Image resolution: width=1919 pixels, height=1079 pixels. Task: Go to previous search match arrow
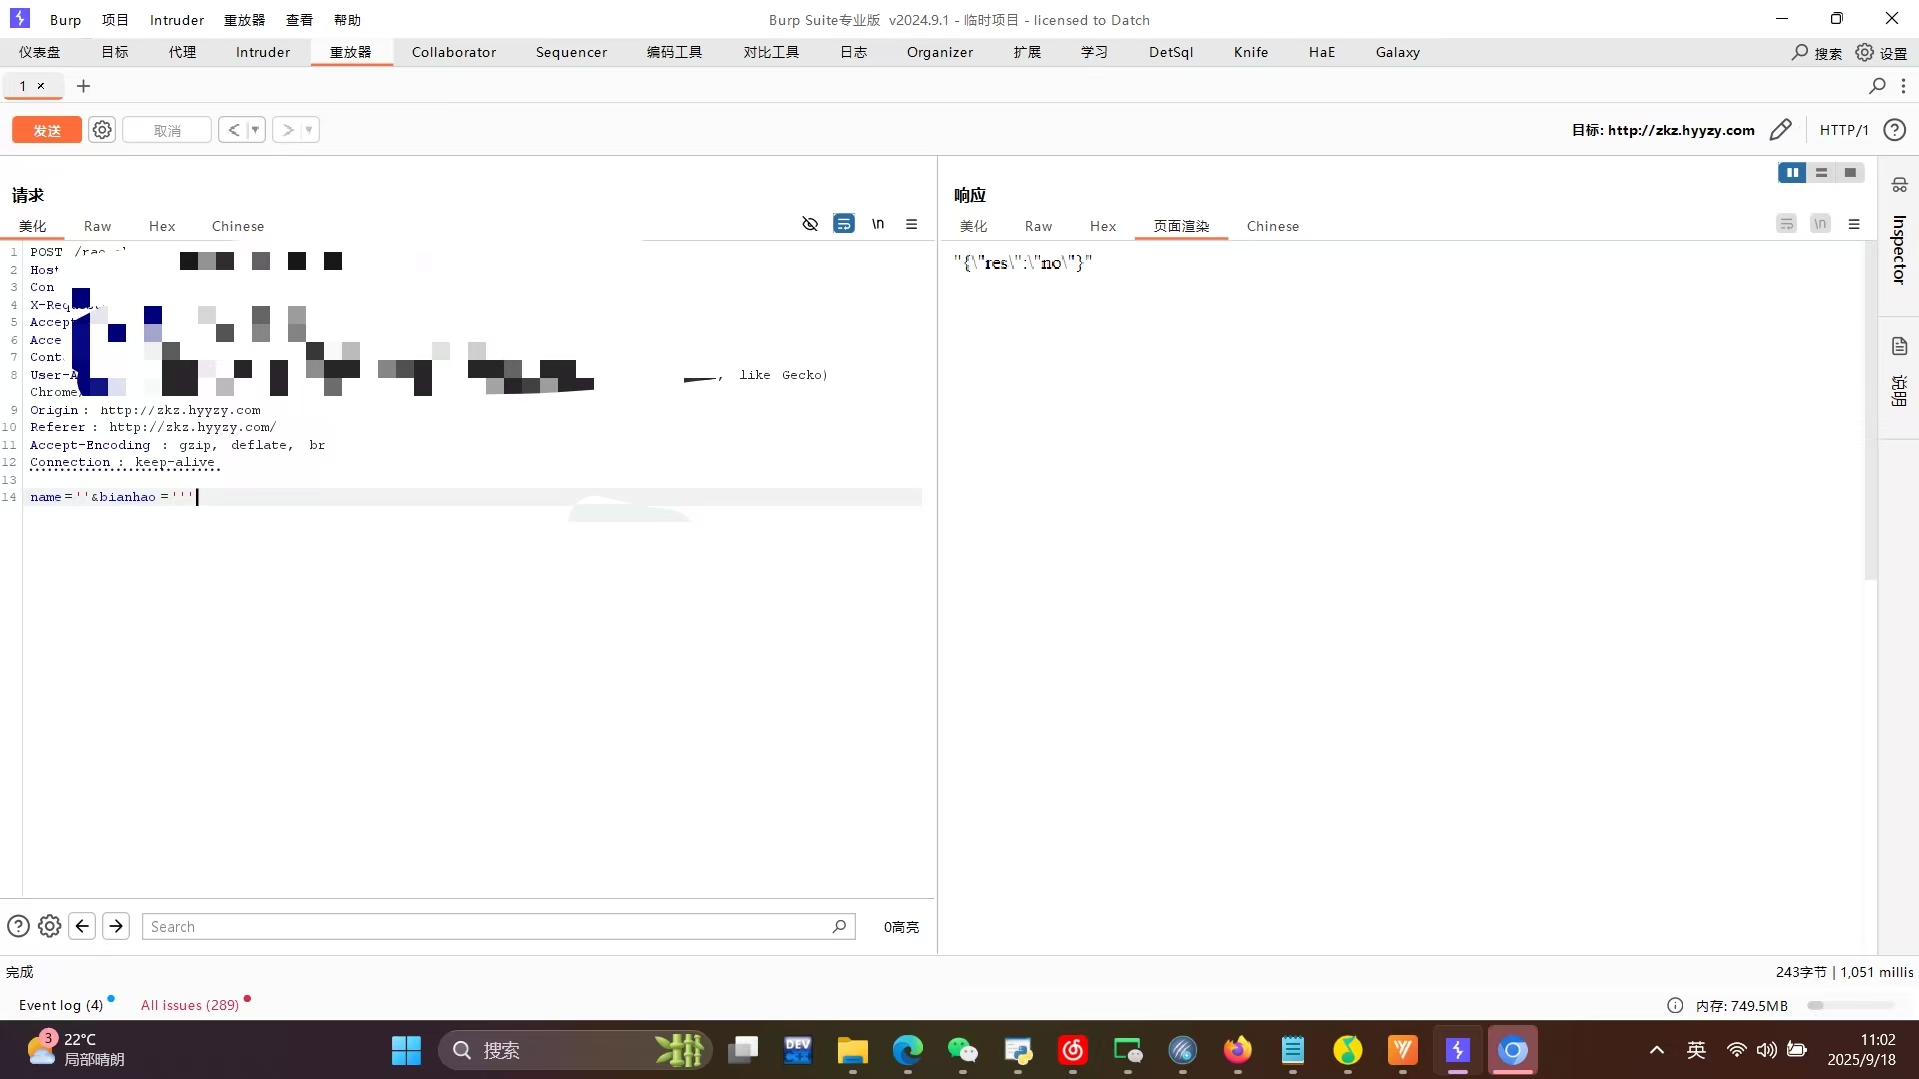coord(82,926)
